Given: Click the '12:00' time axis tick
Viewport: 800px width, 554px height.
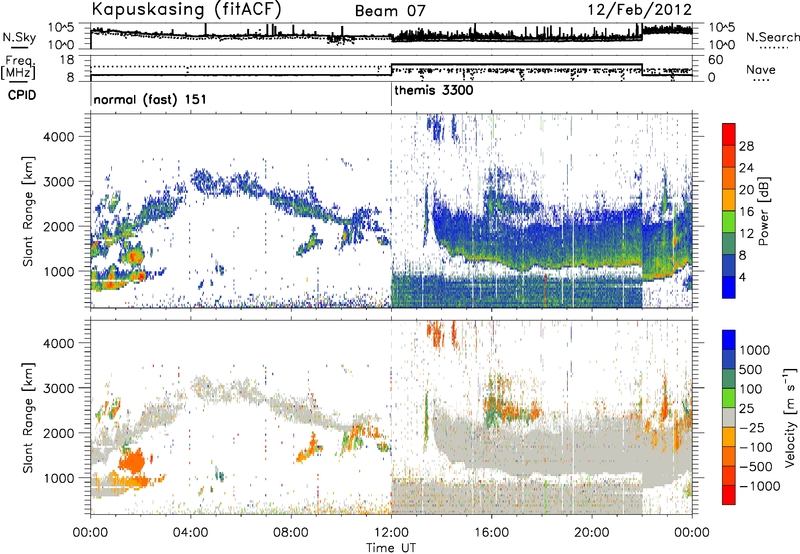Looking at the screenshot, I should click(391, 533).
